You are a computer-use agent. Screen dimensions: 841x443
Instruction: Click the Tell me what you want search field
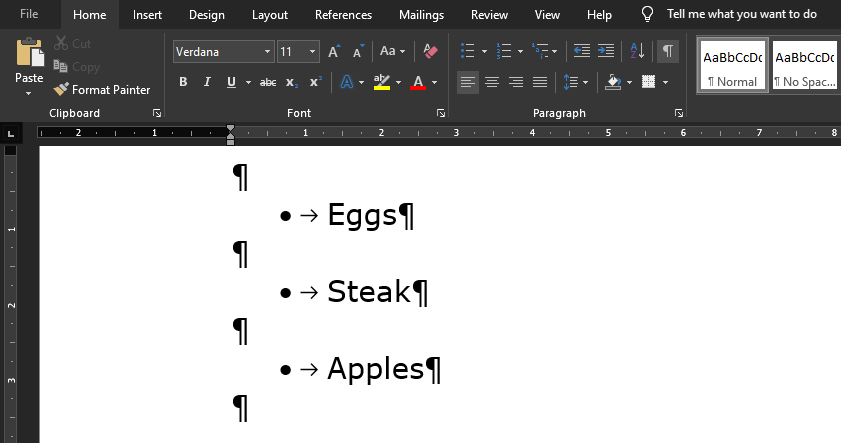741,15
